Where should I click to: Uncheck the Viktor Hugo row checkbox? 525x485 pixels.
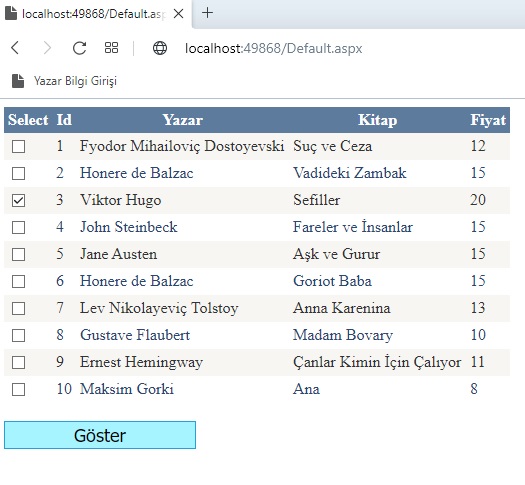tap(18, 201)
